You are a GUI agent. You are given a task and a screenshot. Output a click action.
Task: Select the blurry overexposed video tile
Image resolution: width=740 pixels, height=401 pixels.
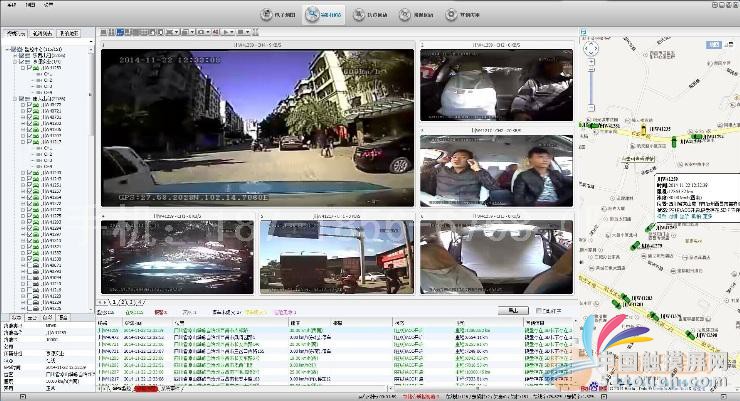coord(177,257)
